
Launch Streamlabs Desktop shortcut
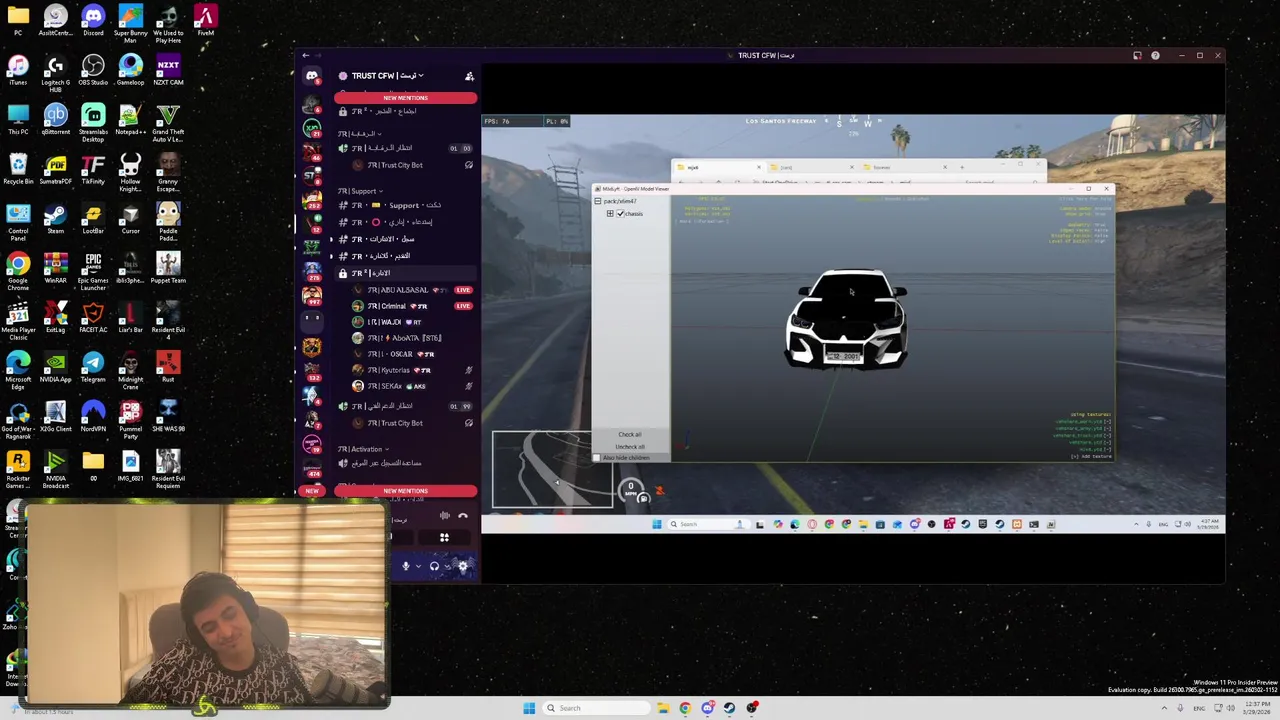tap(93, 121)
